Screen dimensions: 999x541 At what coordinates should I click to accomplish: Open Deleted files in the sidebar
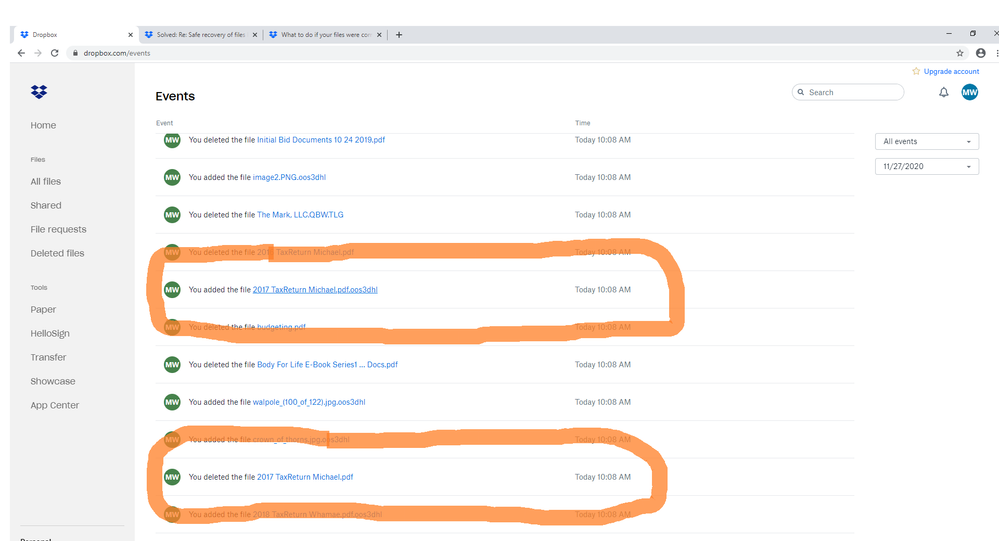click(57, 253)
